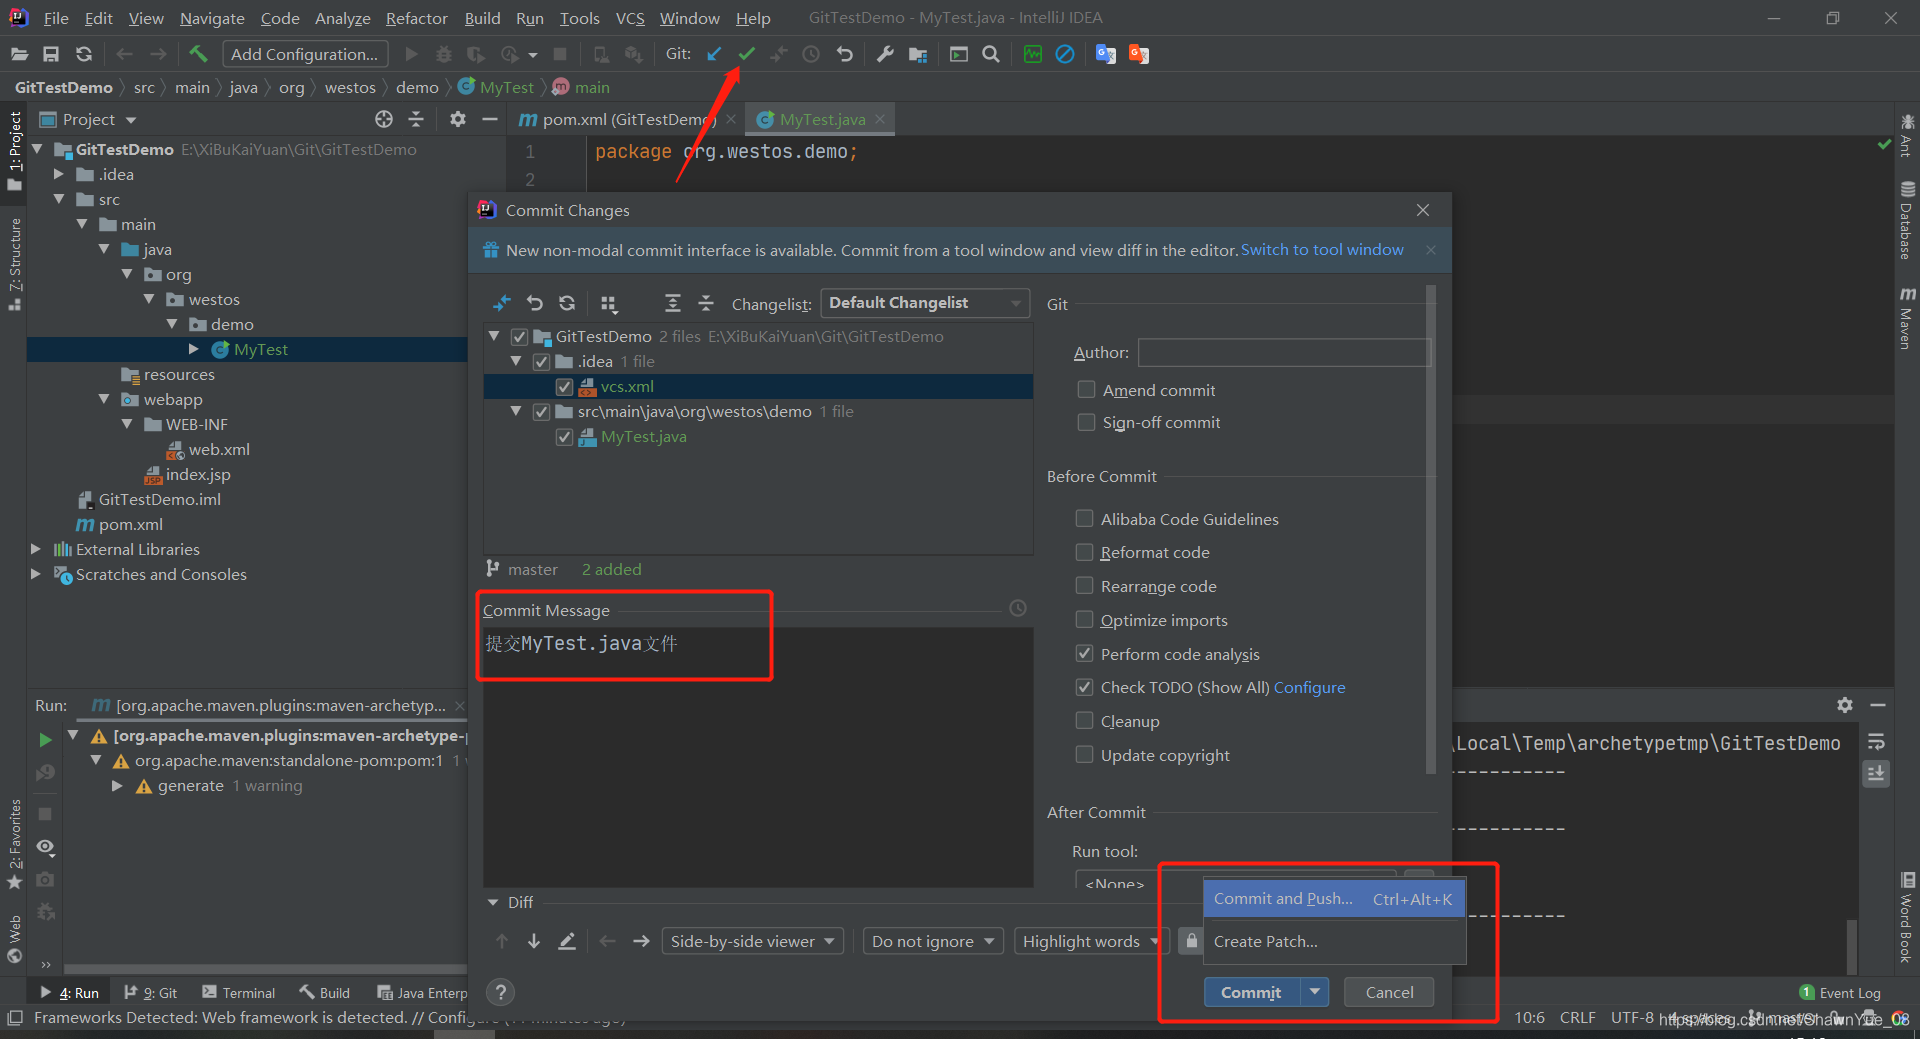Collapse all in Project panel
The height and width of the screenshot is (1039, 1920).
tap(416, 120)
